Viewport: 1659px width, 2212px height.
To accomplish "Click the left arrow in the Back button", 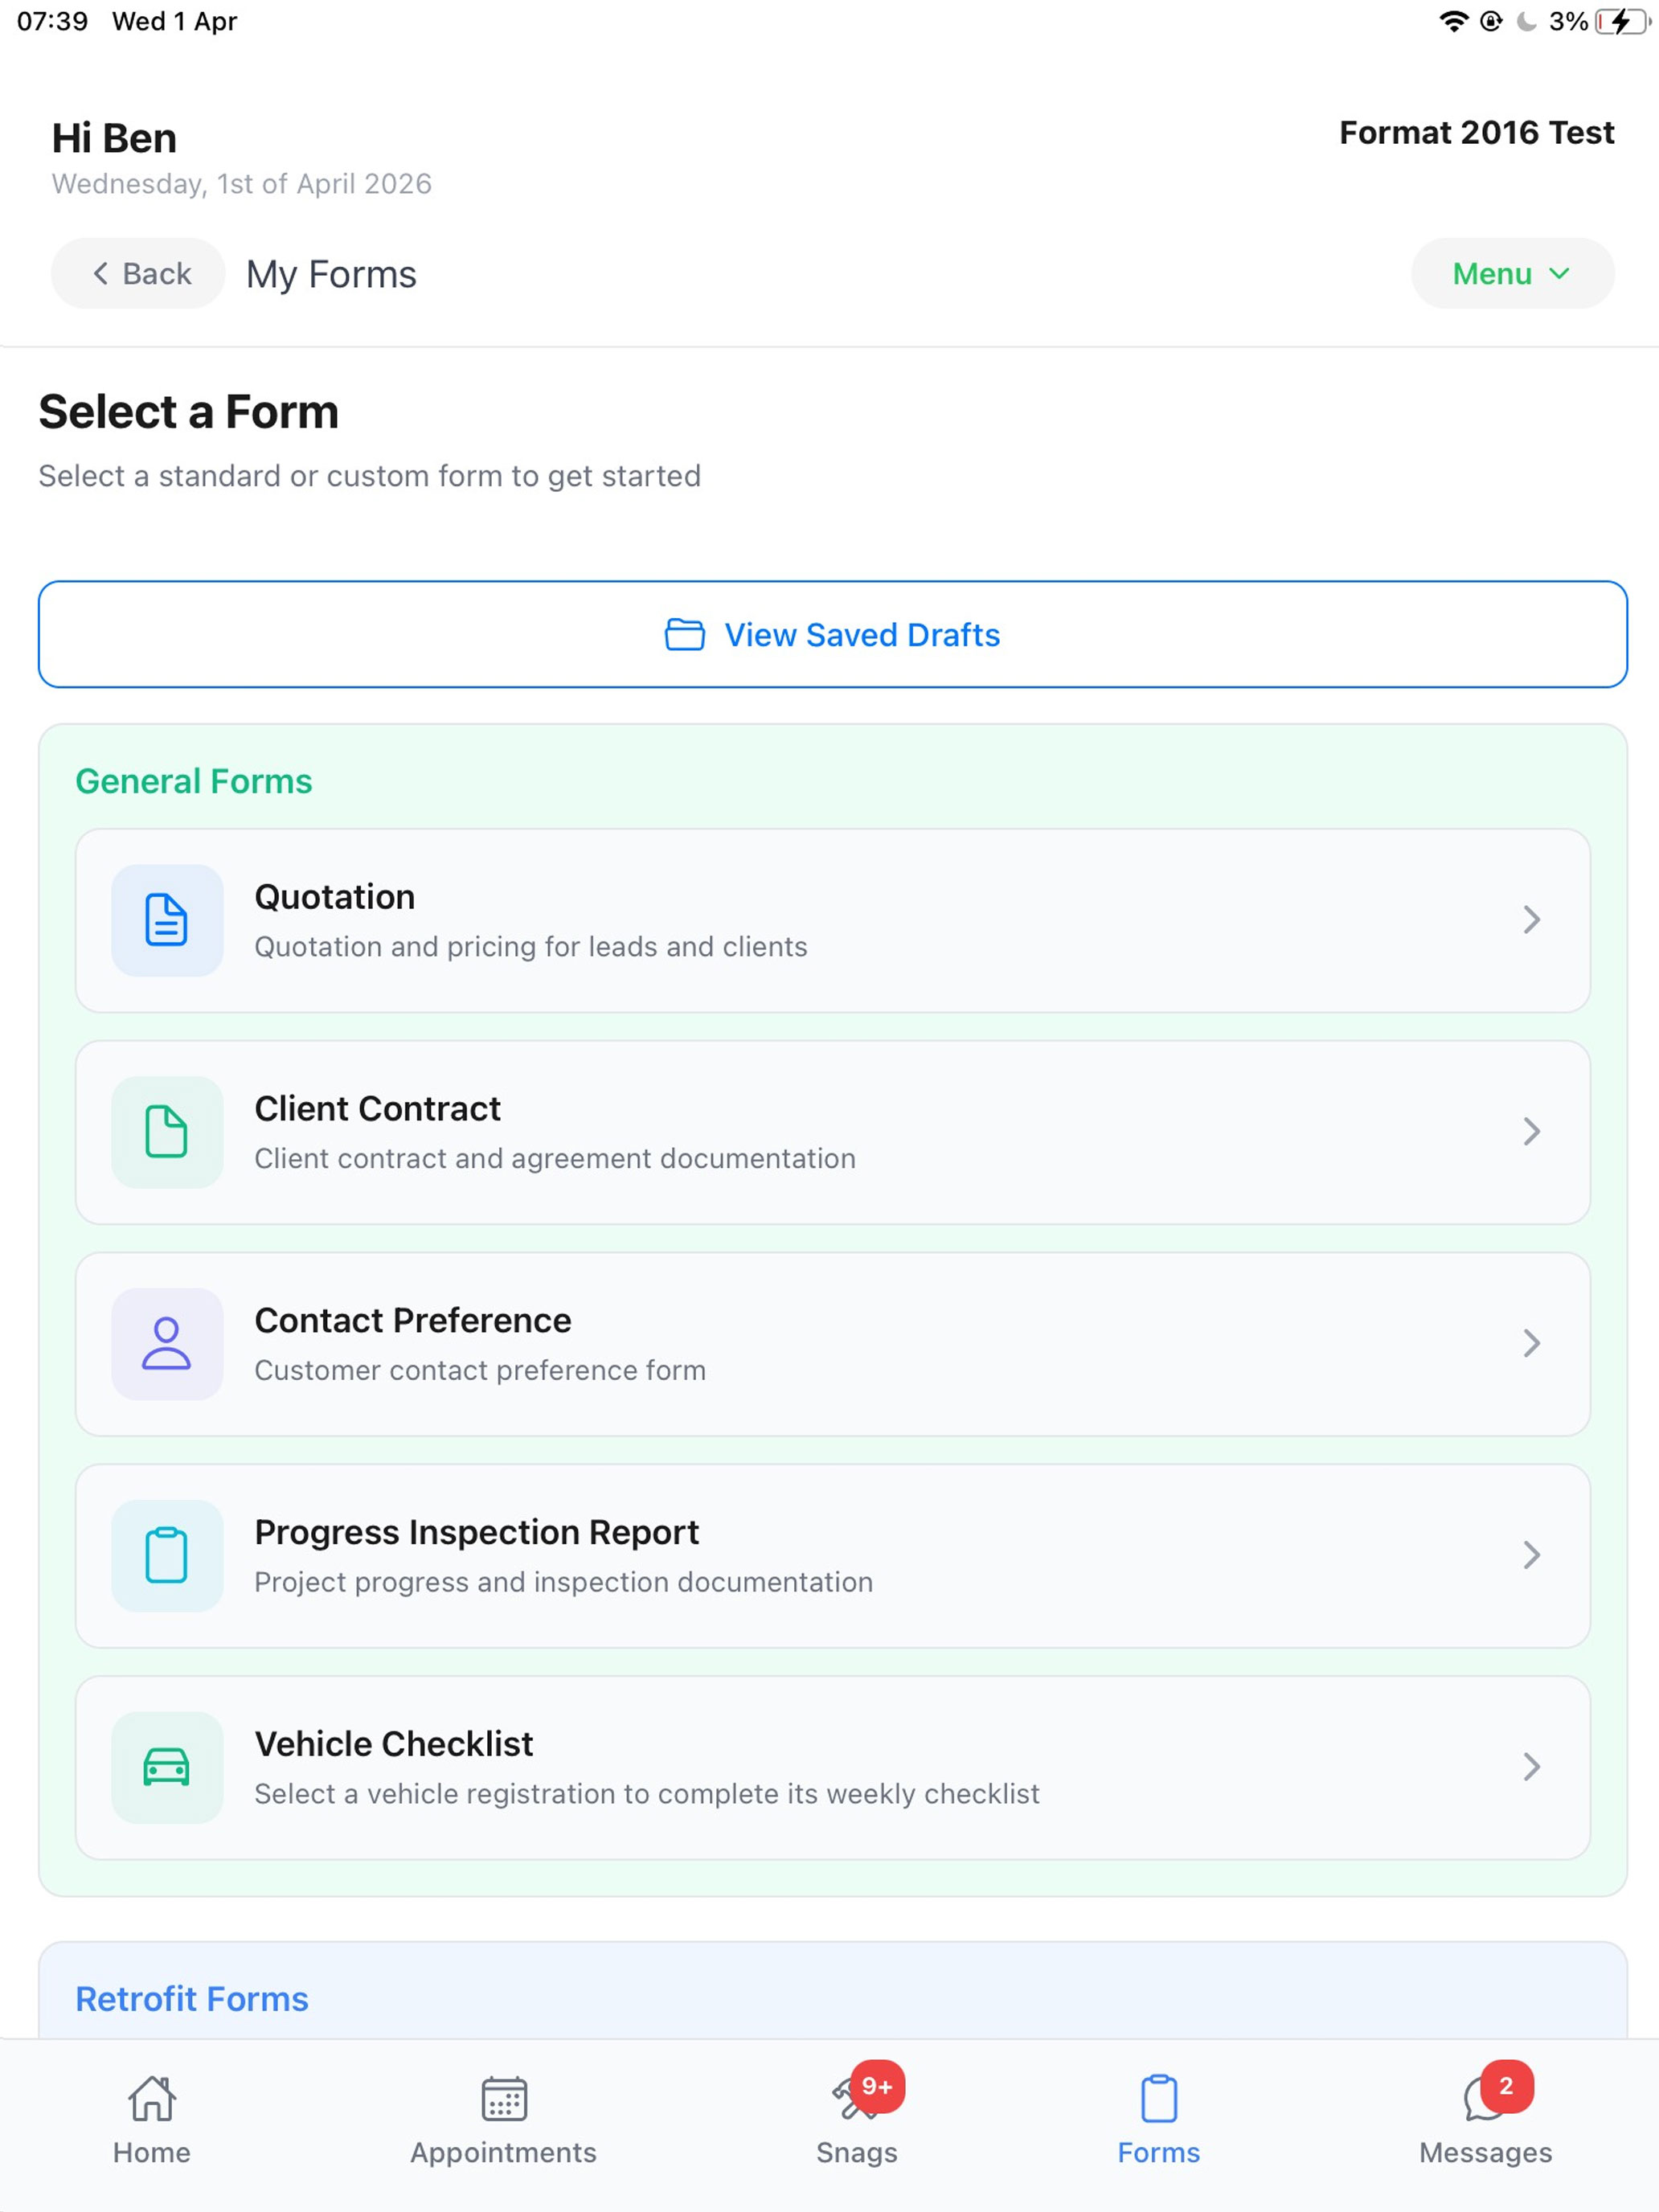I will tap(100, 273).
